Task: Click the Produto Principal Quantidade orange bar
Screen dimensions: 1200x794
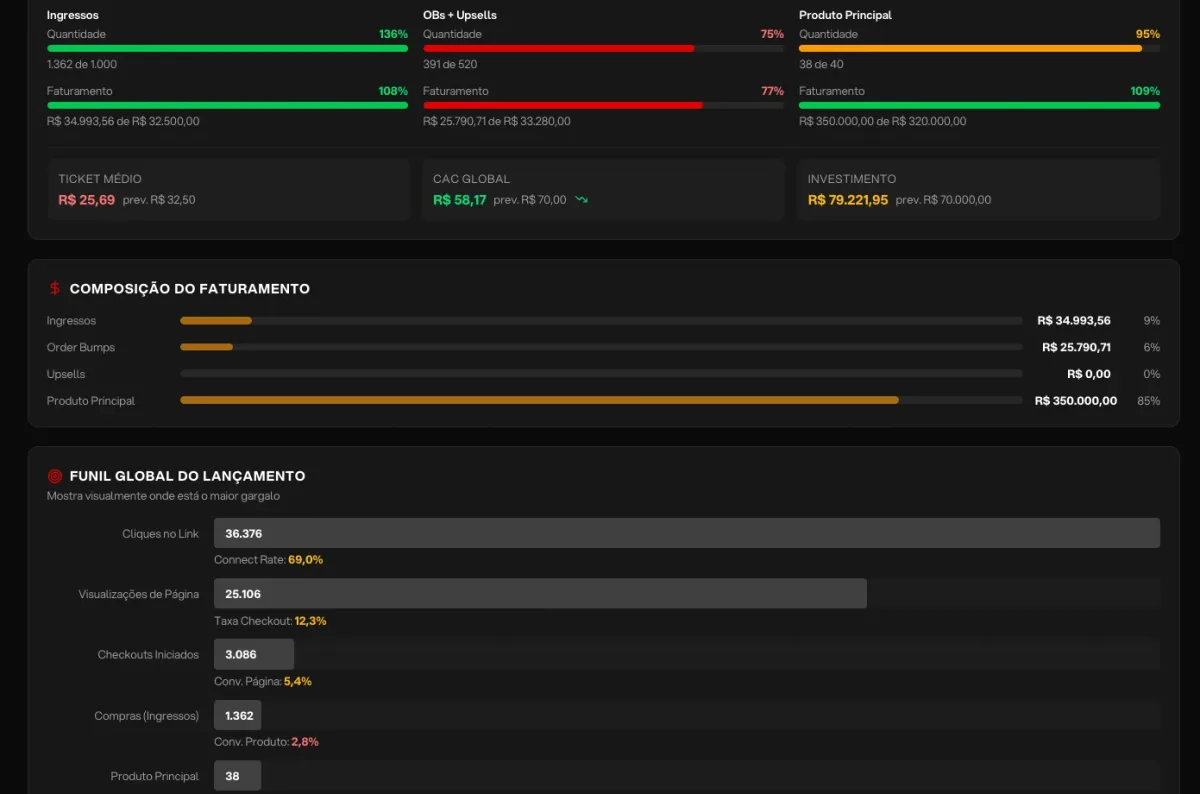Action: 980,48
